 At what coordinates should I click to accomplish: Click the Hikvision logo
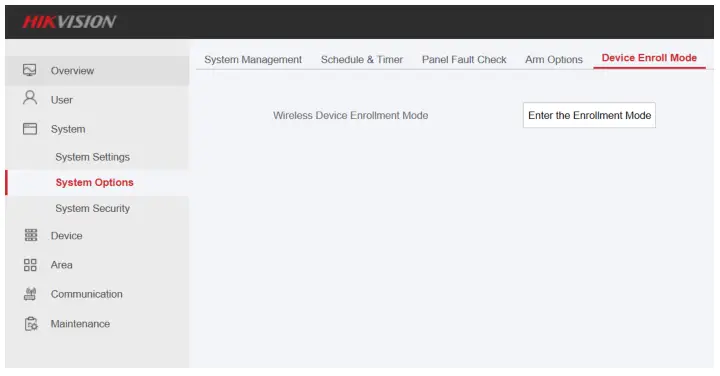(69, 22)
